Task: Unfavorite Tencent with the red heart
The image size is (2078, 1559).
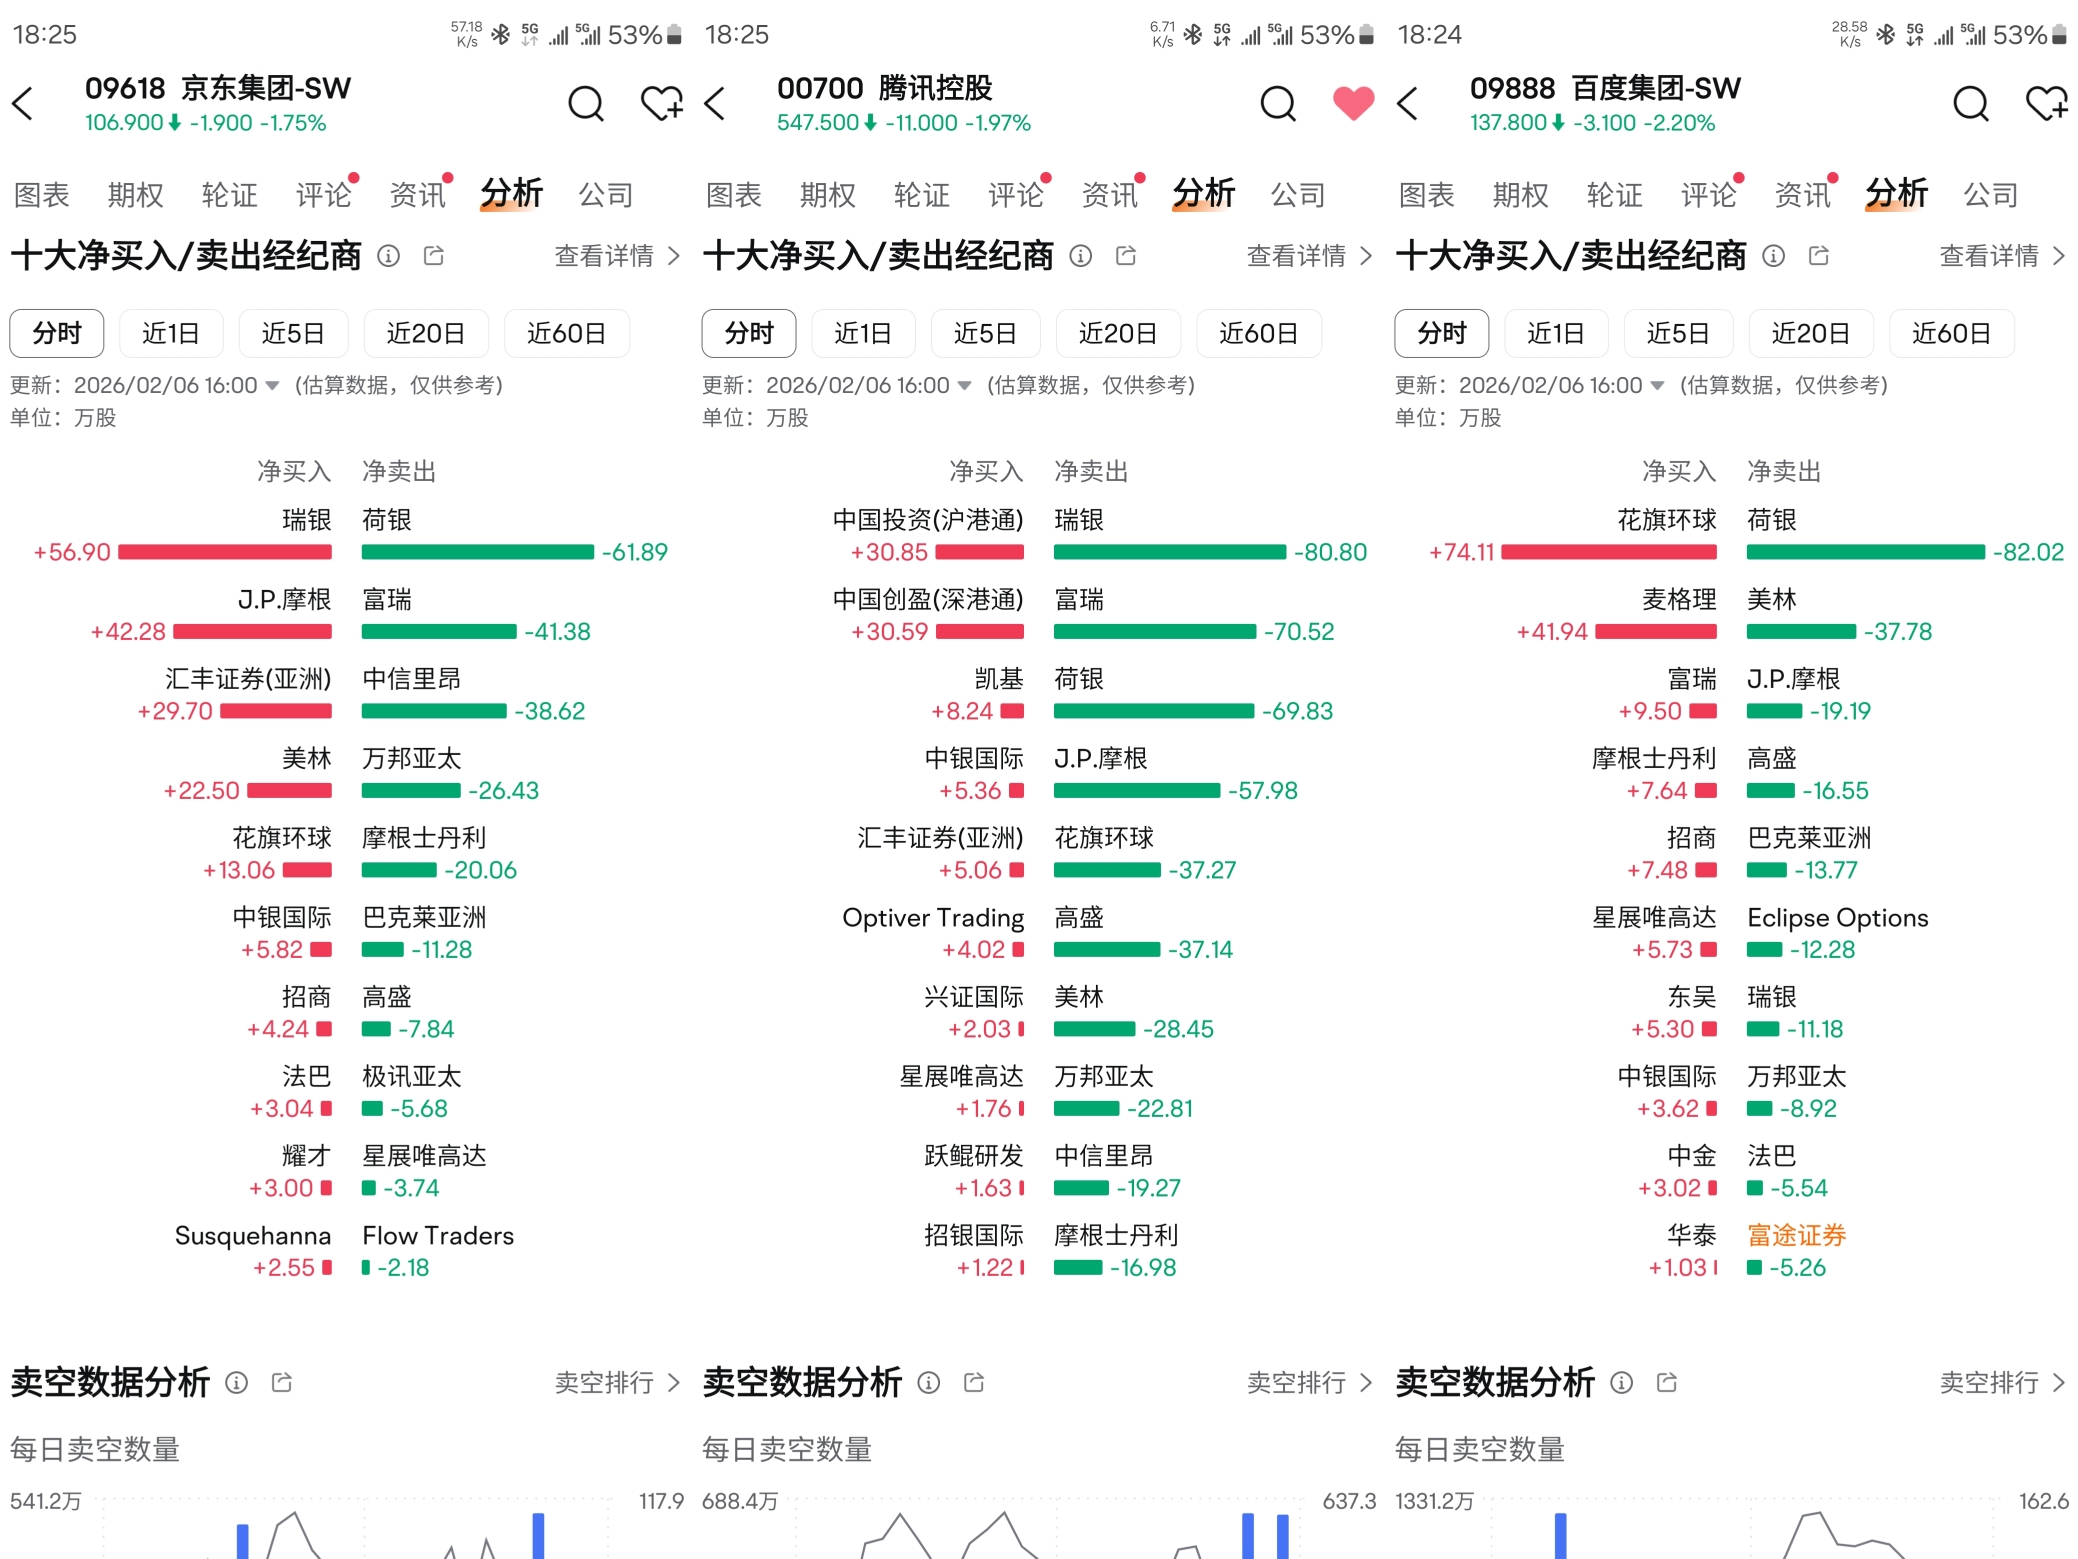Action: pyautogui.click(x=1353, y=103)
